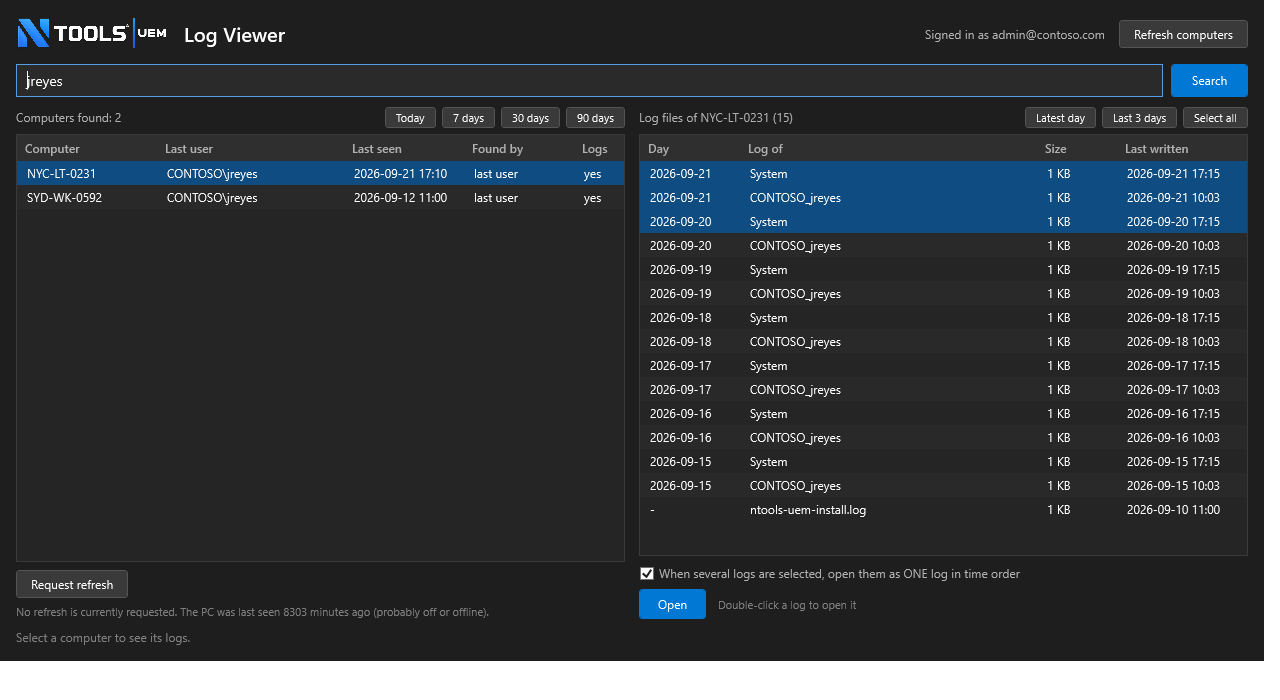Sort by Found by column header
Screen dimensions: 1280x700
tap(498, 149)
